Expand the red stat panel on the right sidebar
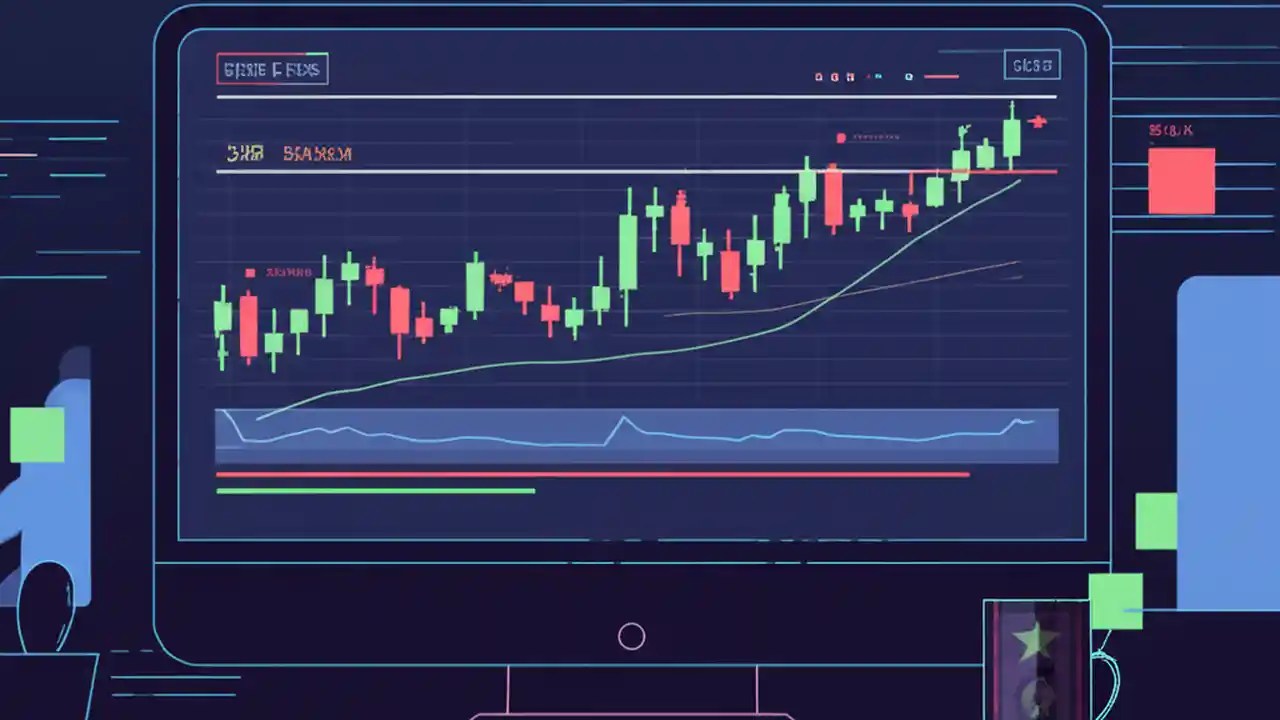This screenshot has width=1280, height=720. (1182, 180)
